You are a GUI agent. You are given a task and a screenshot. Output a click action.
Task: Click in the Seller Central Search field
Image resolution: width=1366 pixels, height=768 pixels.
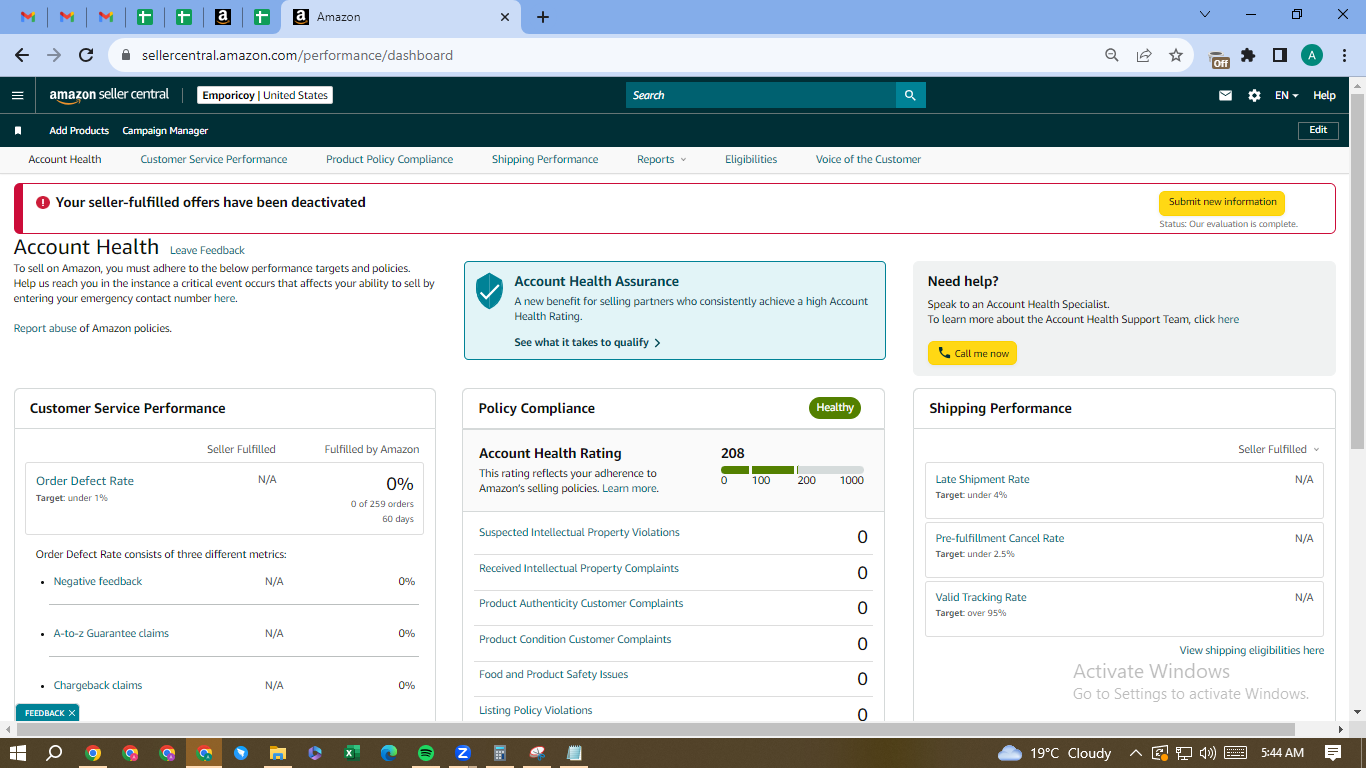(x=761, y=95)
